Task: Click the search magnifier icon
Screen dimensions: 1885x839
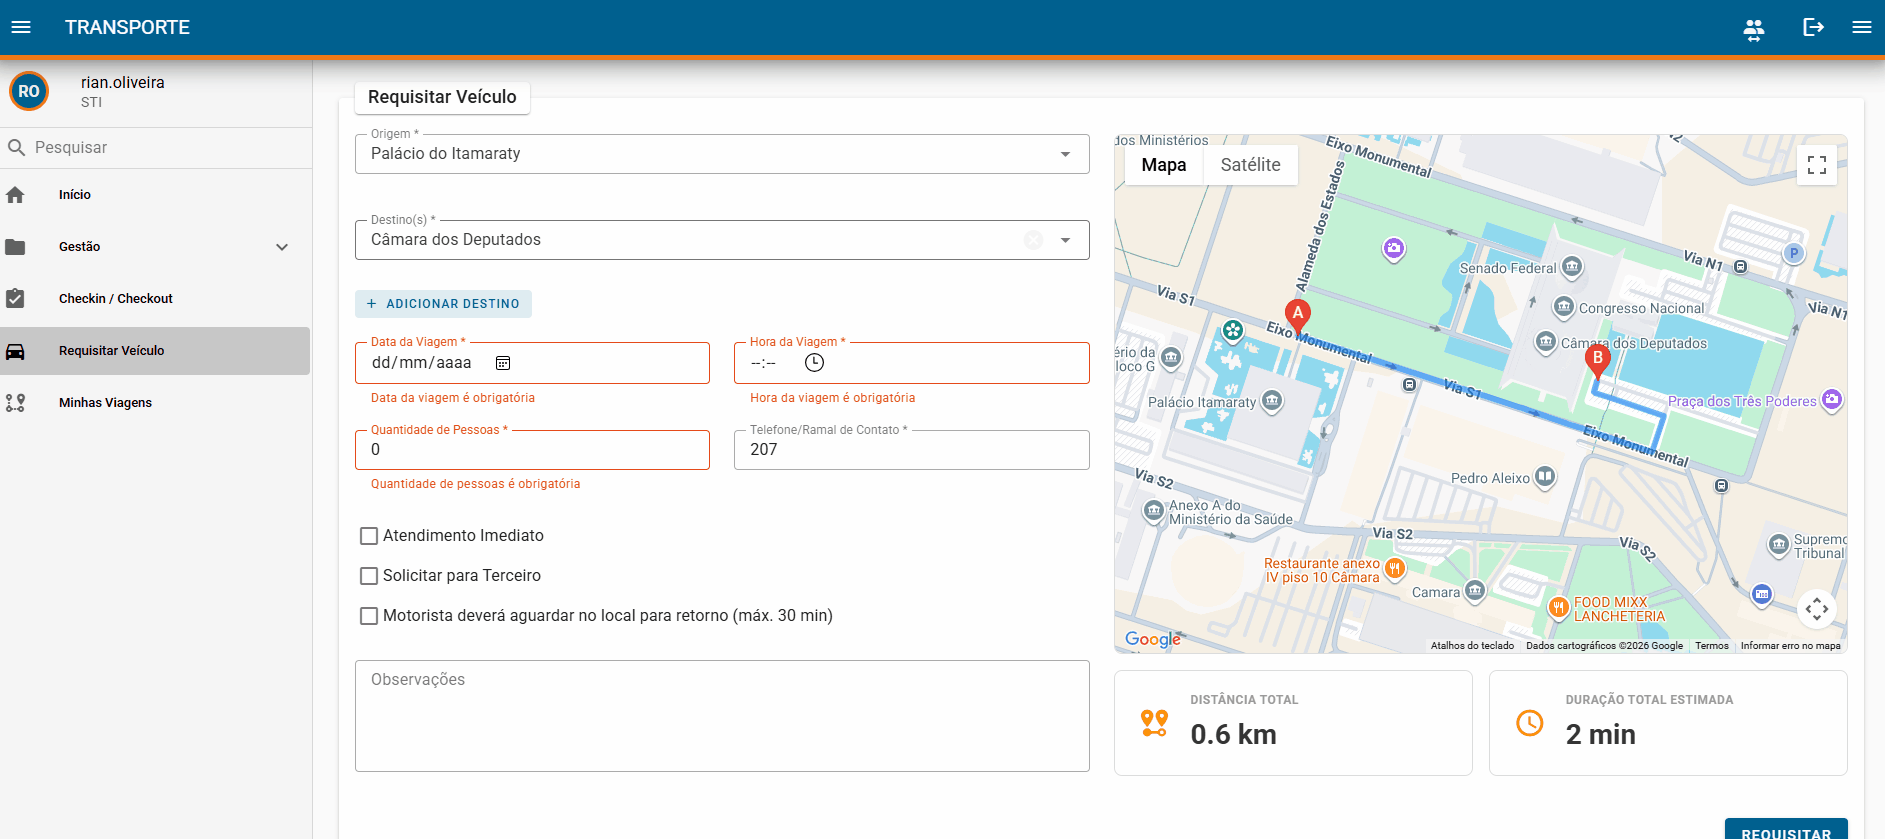Action: (16, 148)
